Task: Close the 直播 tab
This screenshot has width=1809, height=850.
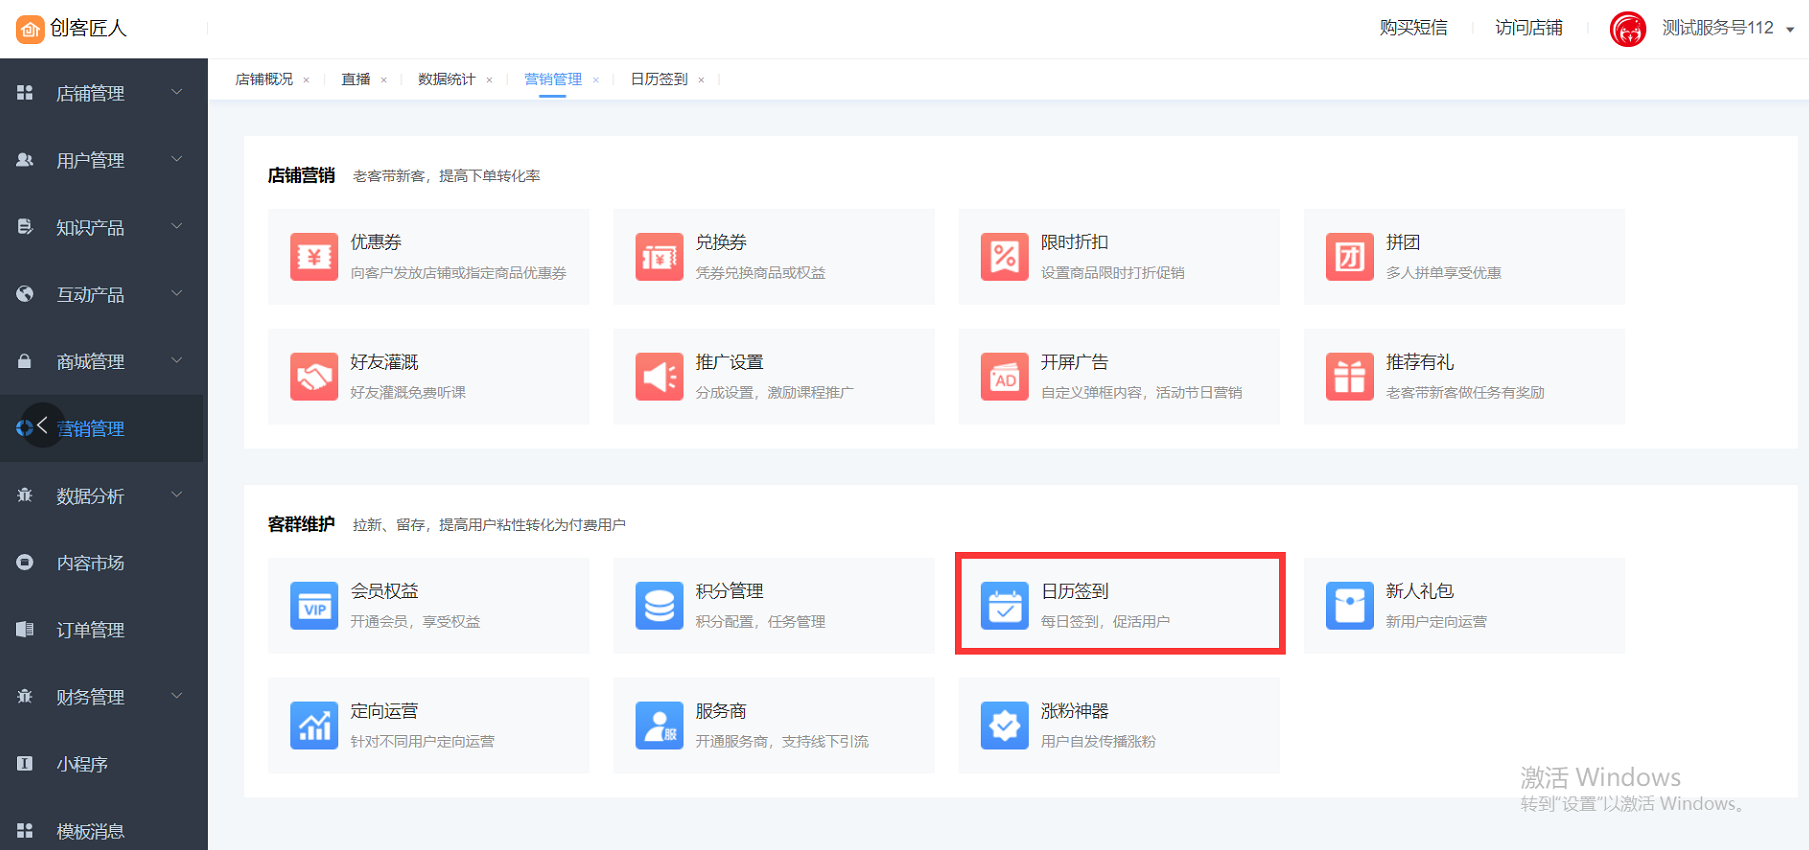Action: click(x=384, y=80)
